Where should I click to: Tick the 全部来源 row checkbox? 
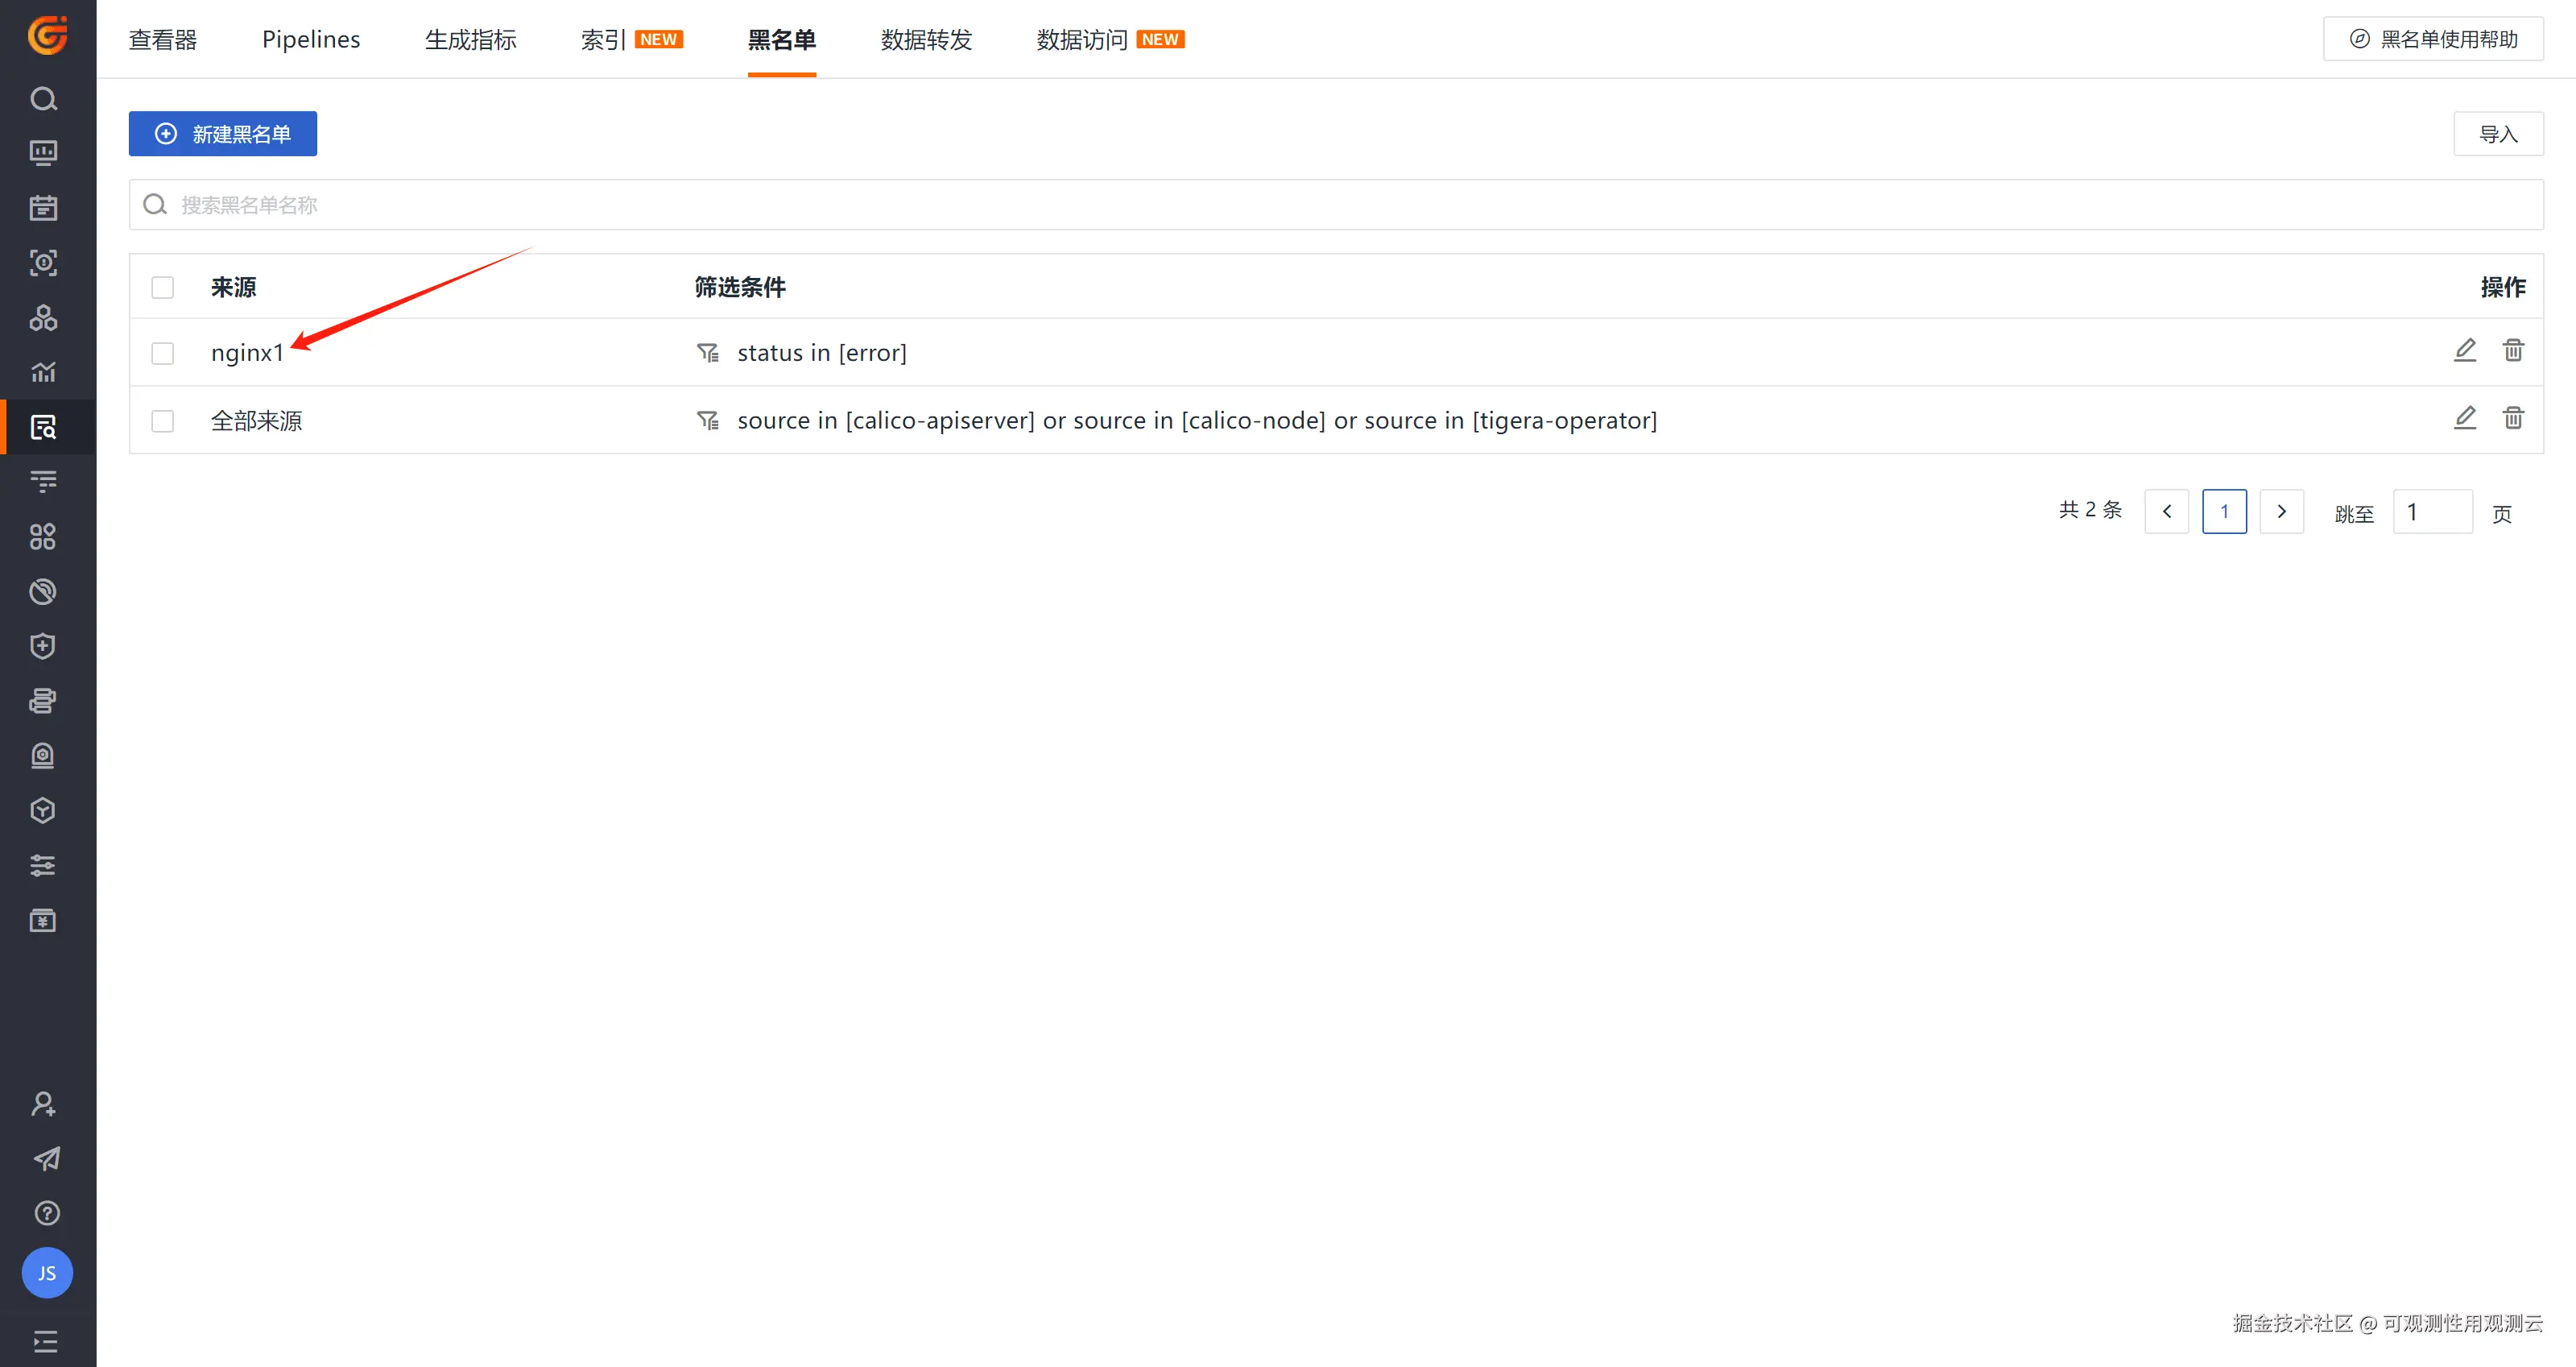[163, 421]
